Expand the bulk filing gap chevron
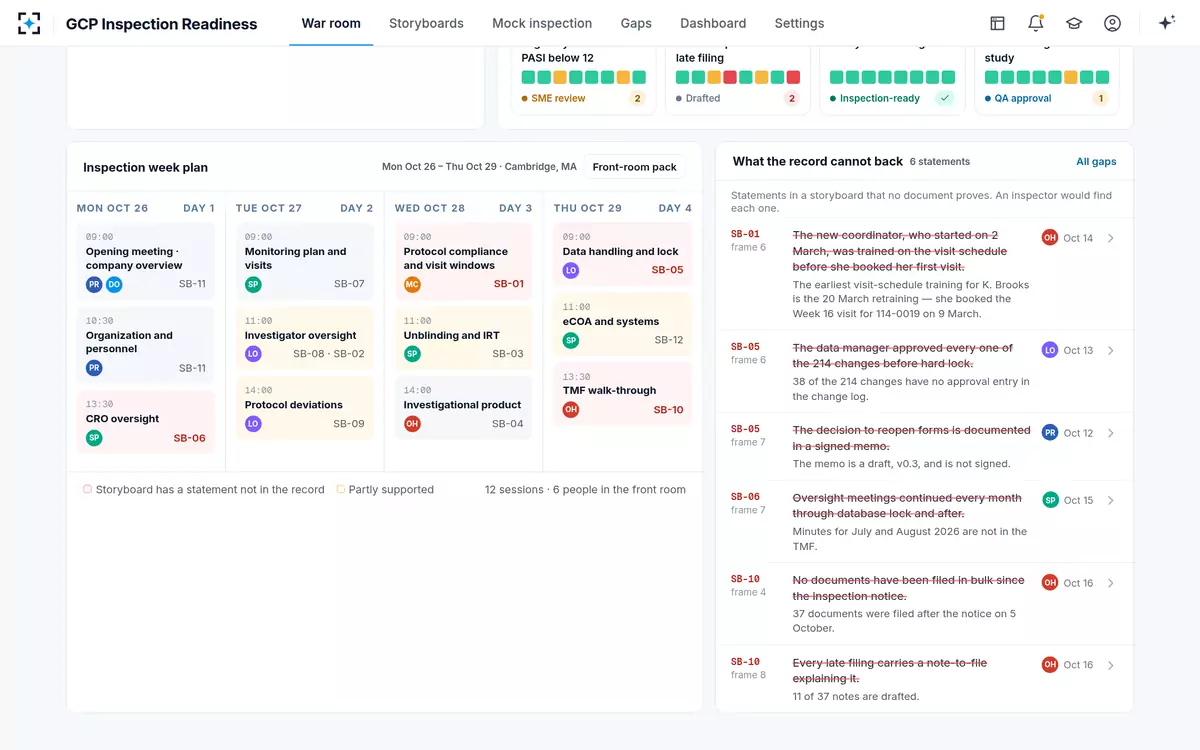Screen dimensions: 1200x750 [1111, 583]
